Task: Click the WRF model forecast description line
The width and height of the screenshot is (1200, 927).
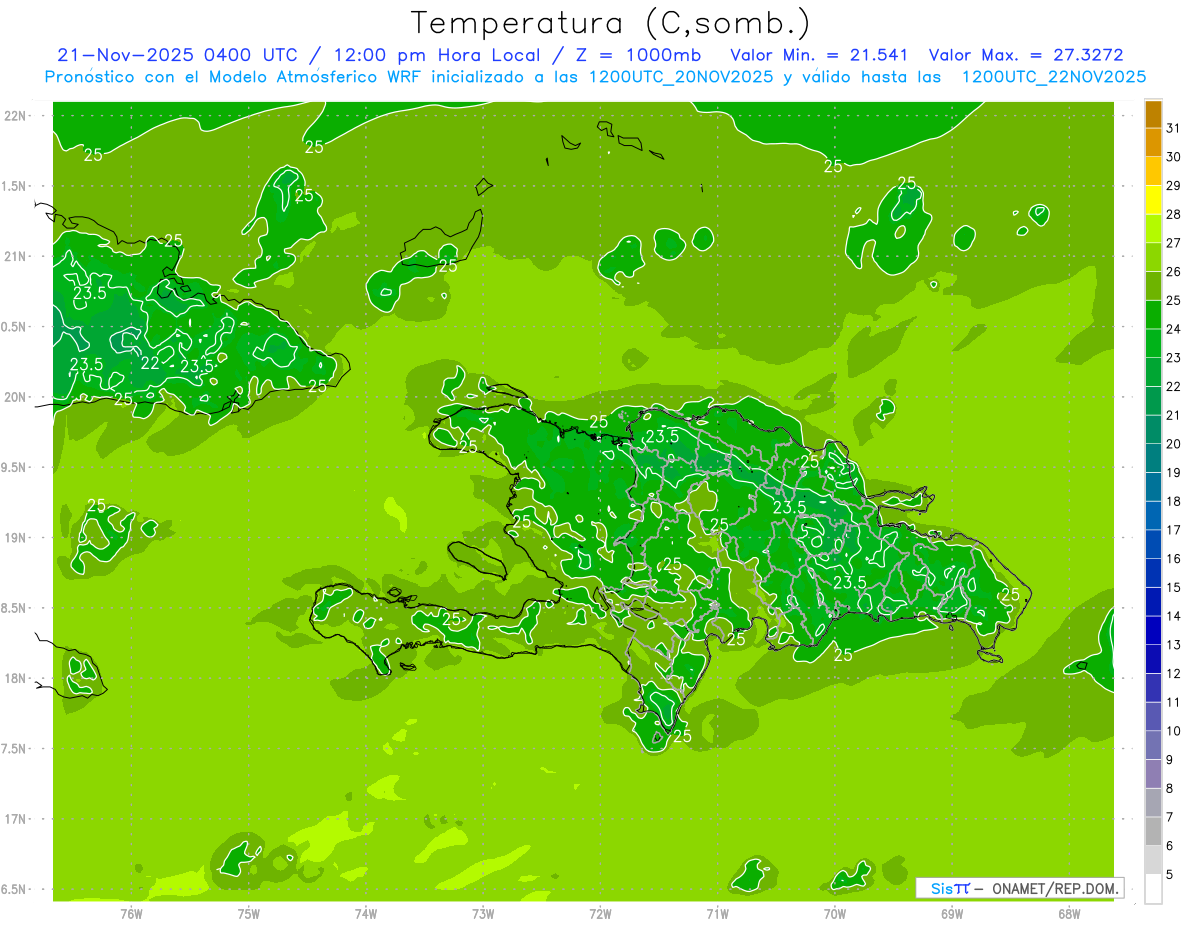Action: (595, 77)
